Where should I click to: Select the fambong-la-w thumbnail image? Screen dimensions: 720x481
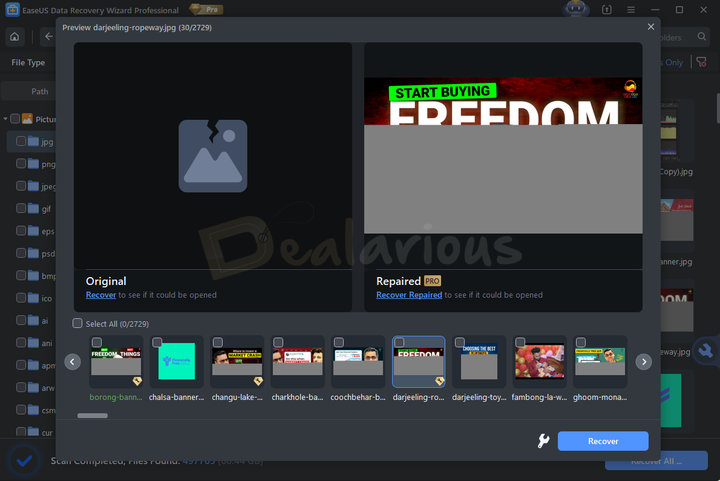[540, 362]
